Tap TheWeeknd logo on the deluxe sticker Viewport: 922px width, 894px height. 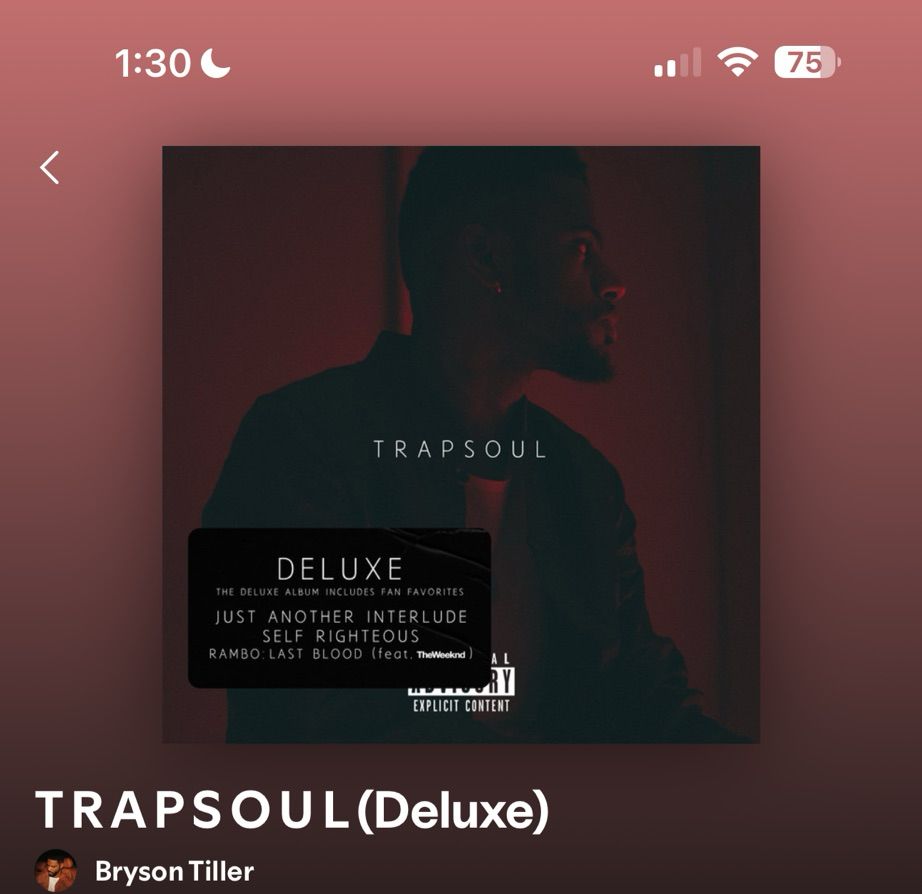tap(441, 655)
